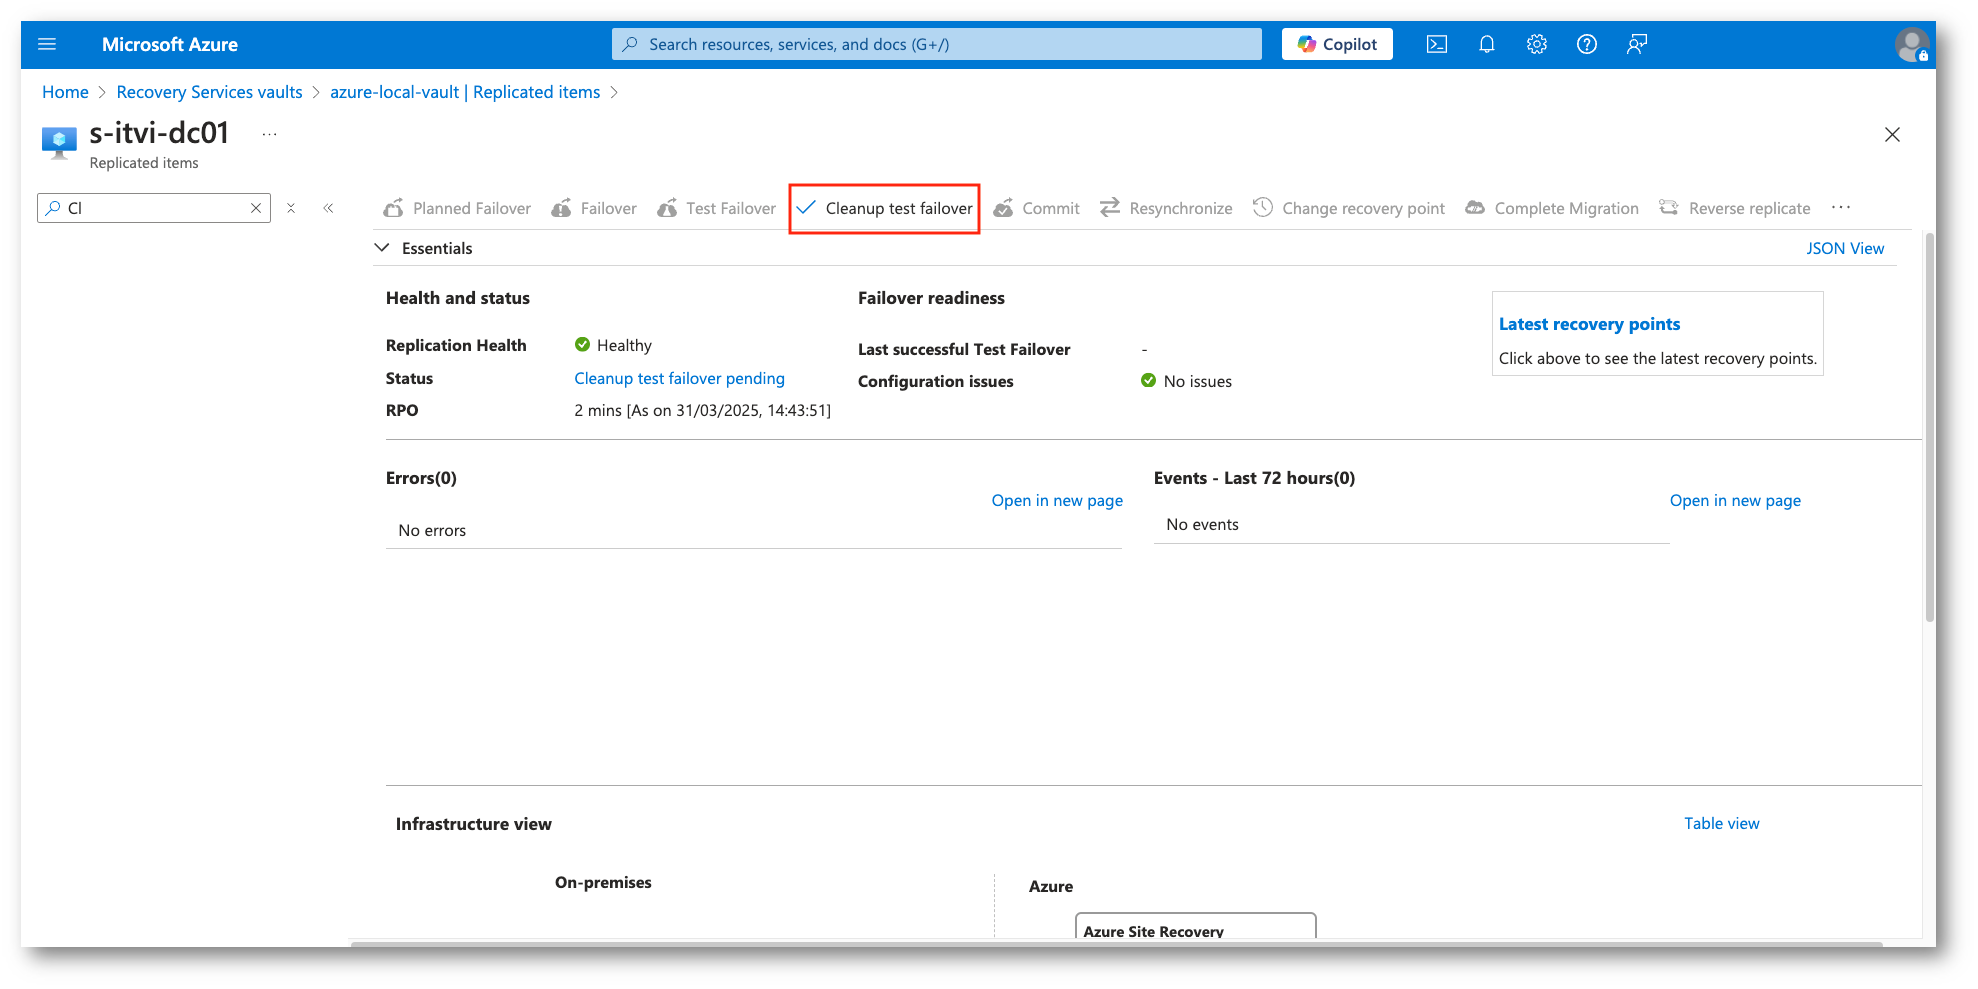Screen dimensions: 1978x989
Task: Open portal settings gear
Action: 1536,44
